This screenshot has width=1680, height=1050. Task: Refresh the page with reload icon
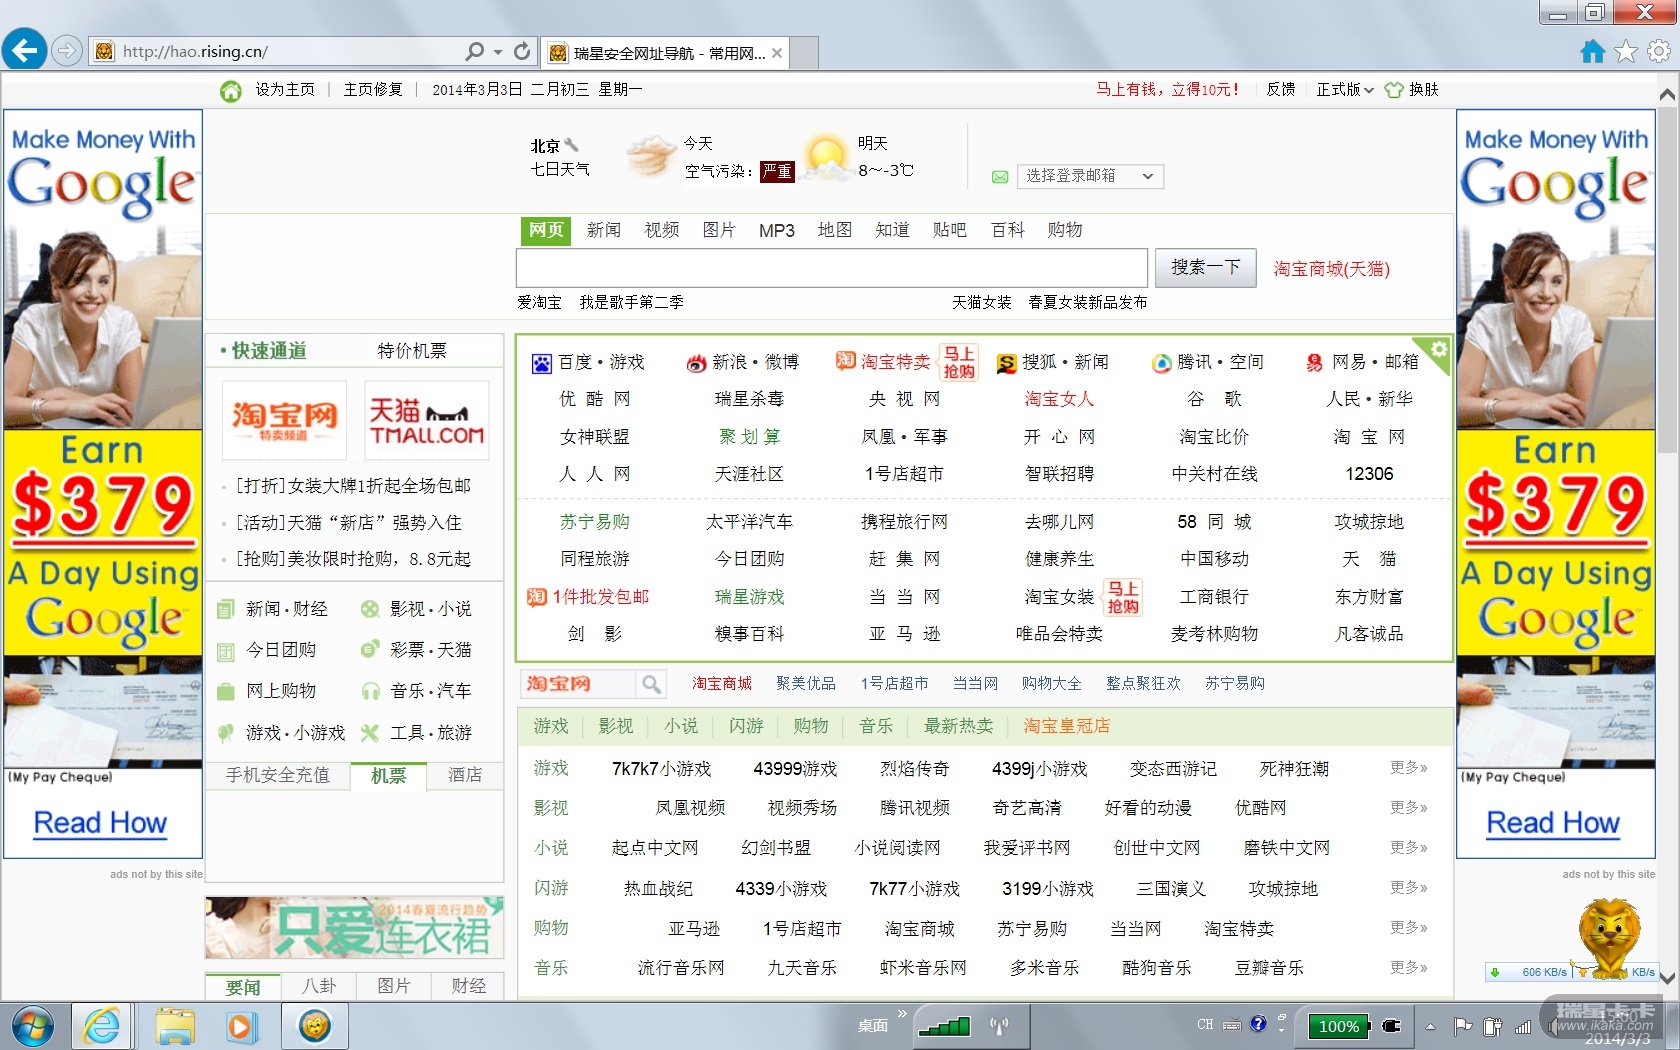pos(522,51)
